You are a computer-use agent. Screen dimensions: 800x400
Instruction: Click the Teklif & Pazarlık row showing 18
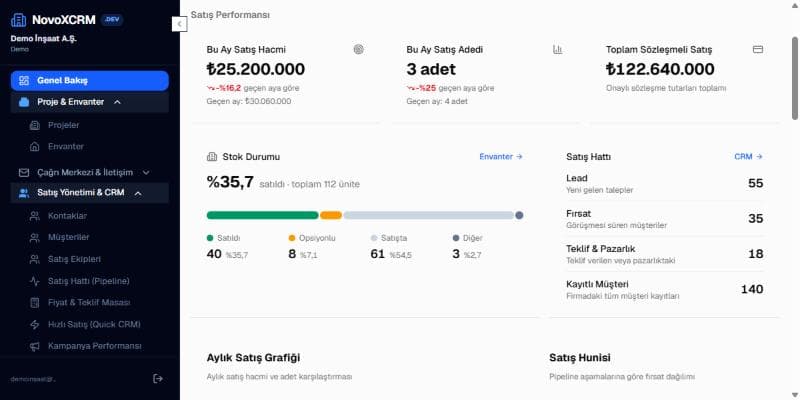click(665, 254)
